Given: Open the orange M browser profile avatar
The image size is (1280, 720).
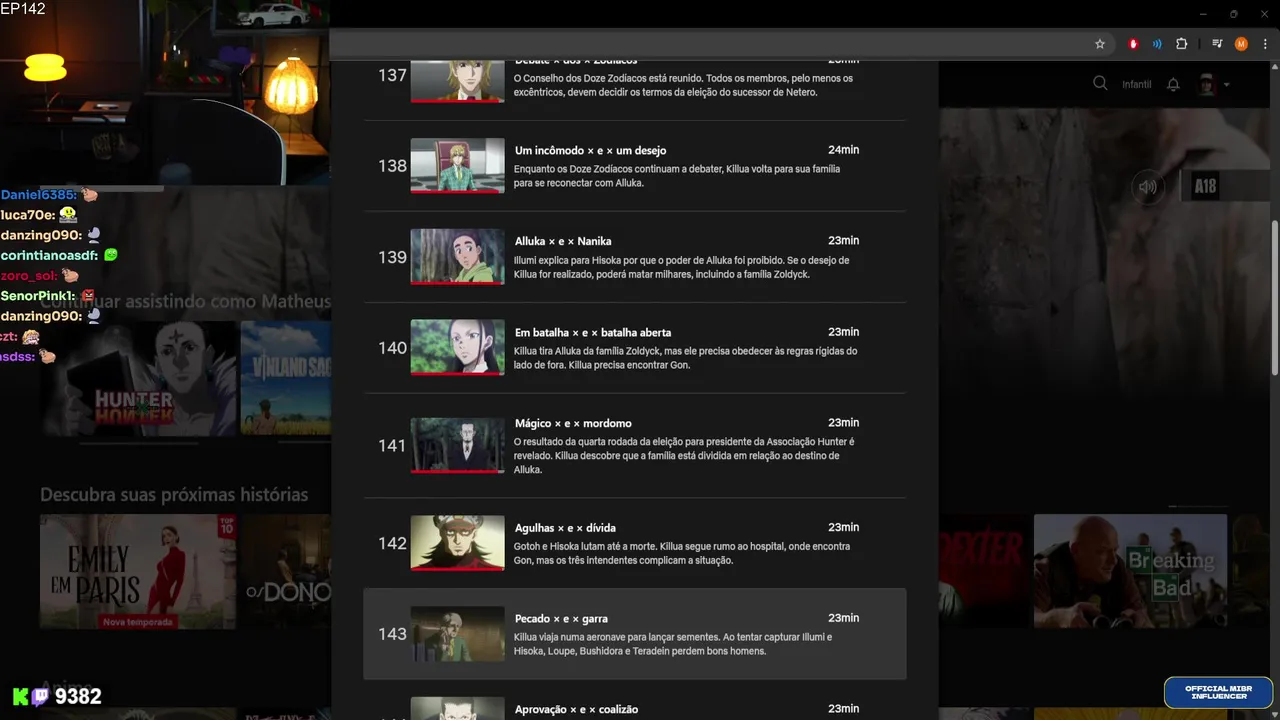Looking at the screenshot, I should (x=1241, y=44).
